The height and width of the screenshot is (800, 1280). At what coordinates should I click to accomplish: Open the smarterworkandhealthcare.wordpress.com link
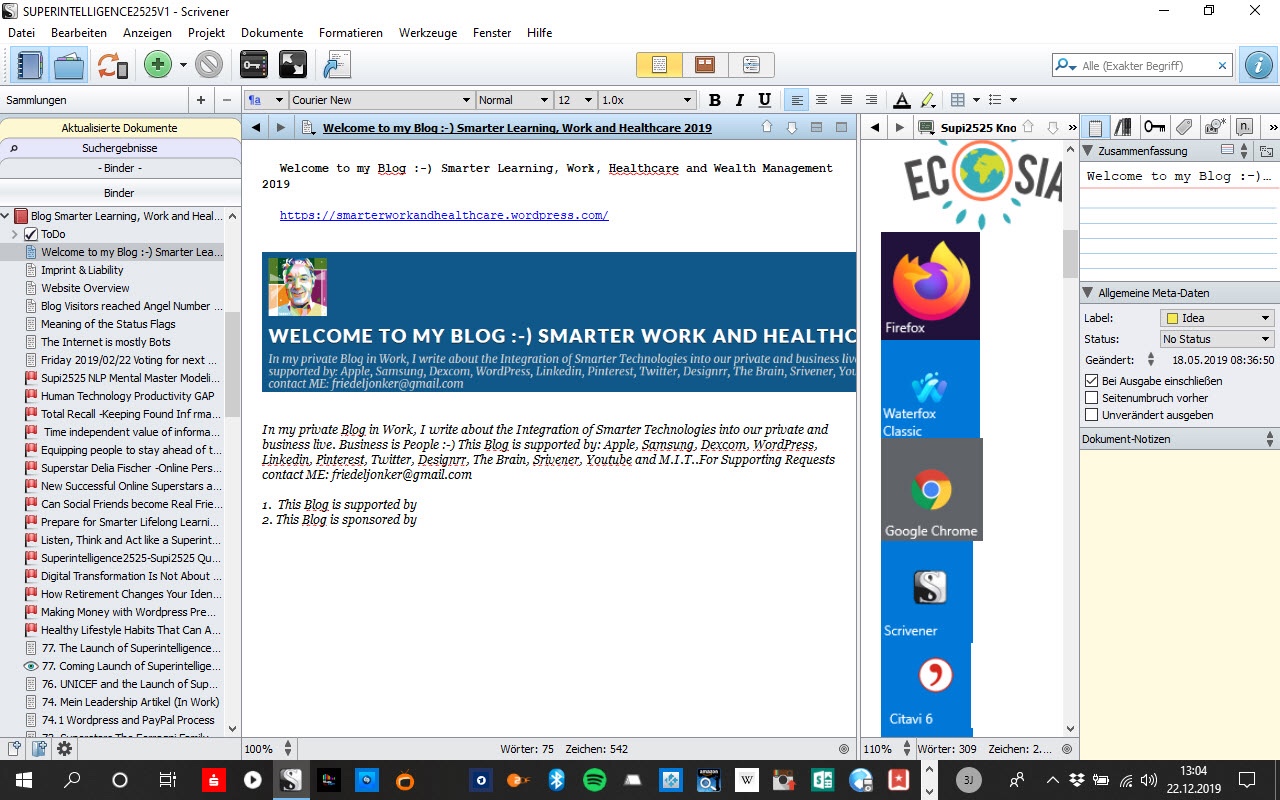pyautogui.click(x=444, y=215)
